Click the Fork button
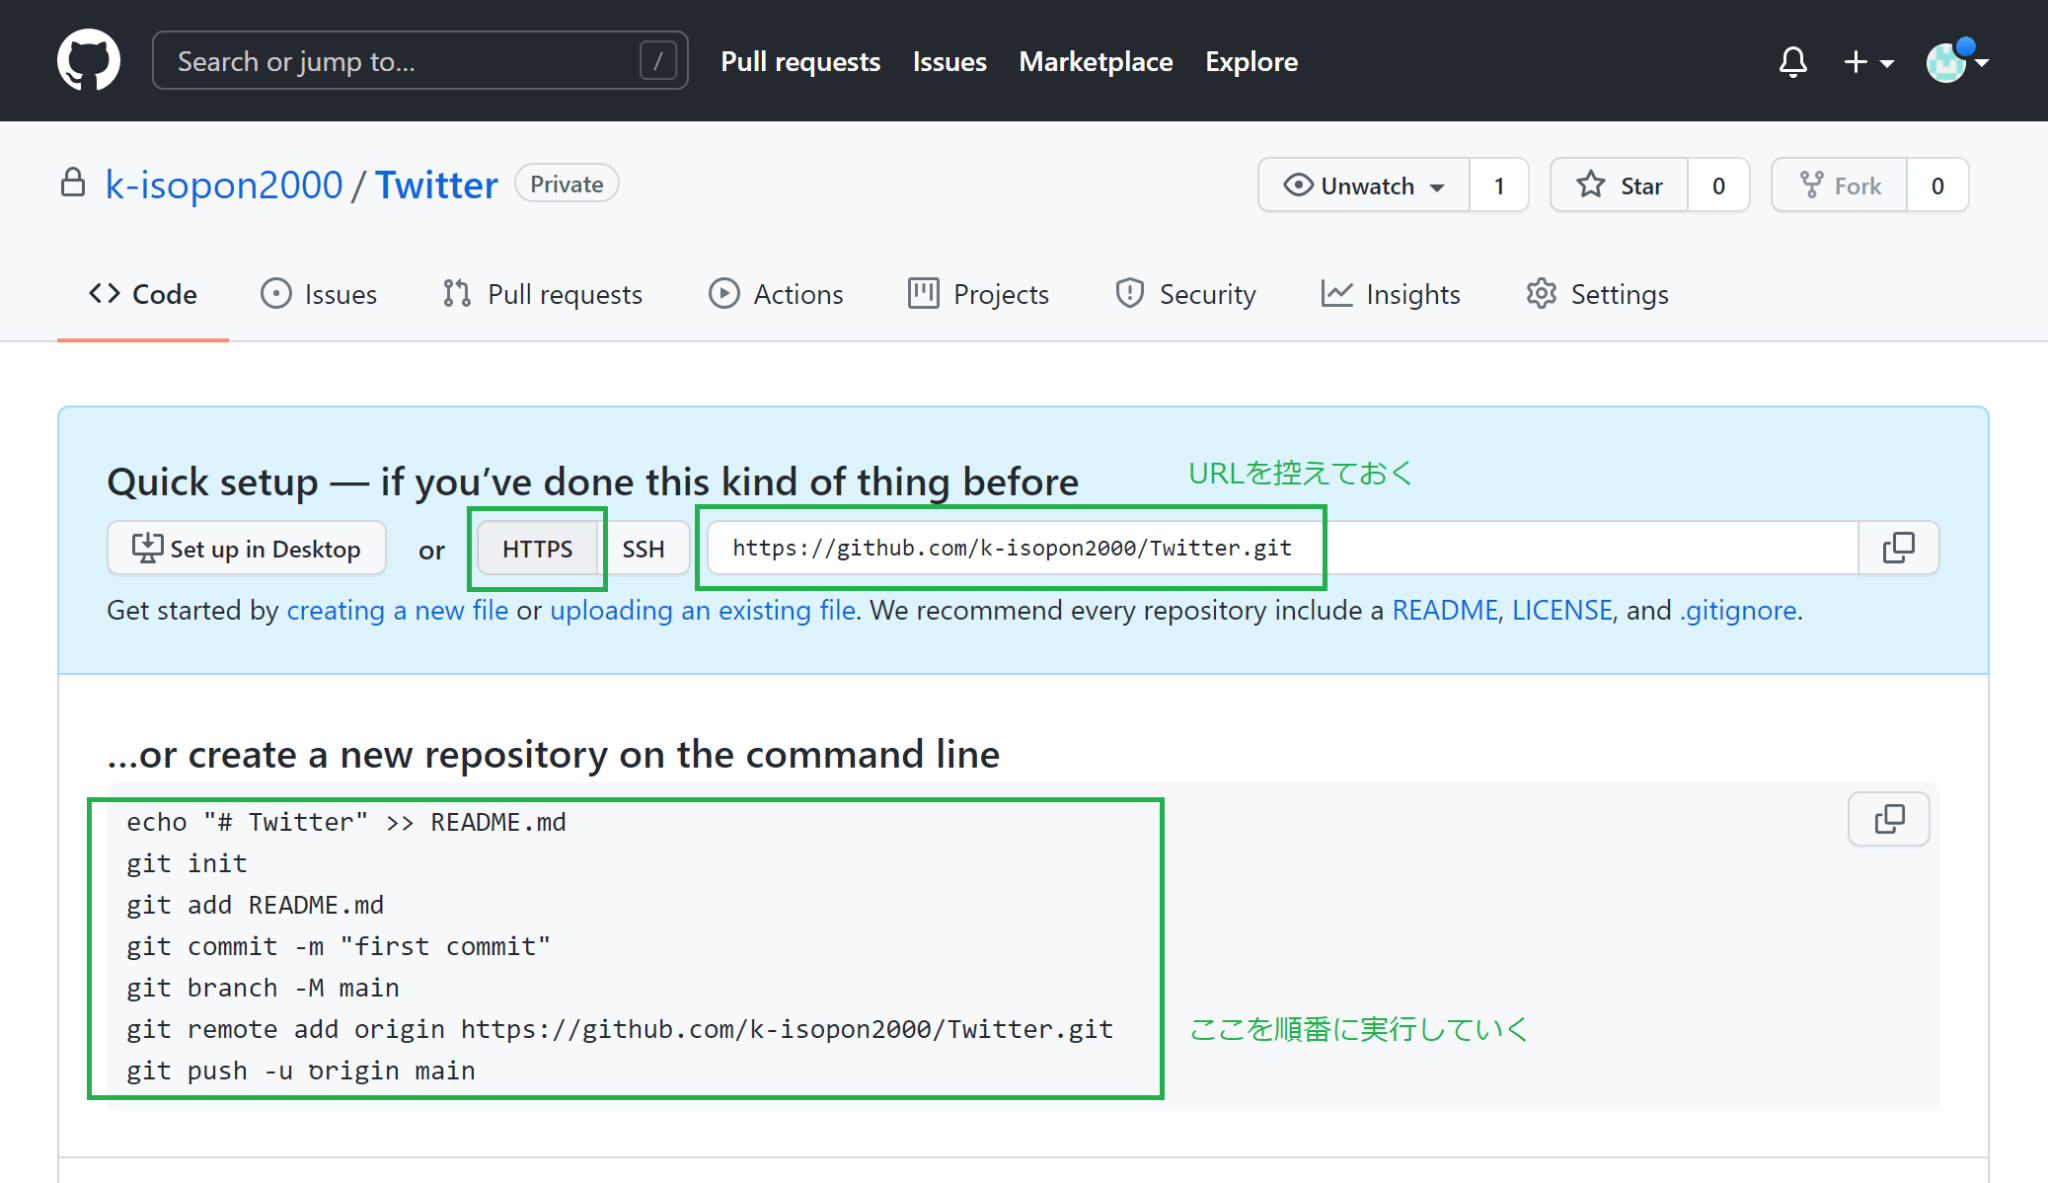Screen dimensions: 2048x1183 point(1839,185)
